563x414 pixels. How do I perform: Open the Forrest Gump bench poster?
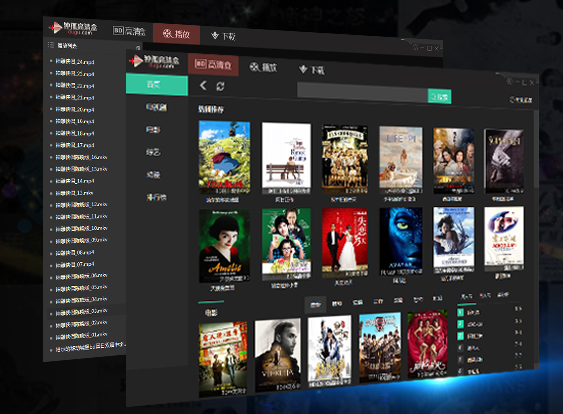click(286, 159)
